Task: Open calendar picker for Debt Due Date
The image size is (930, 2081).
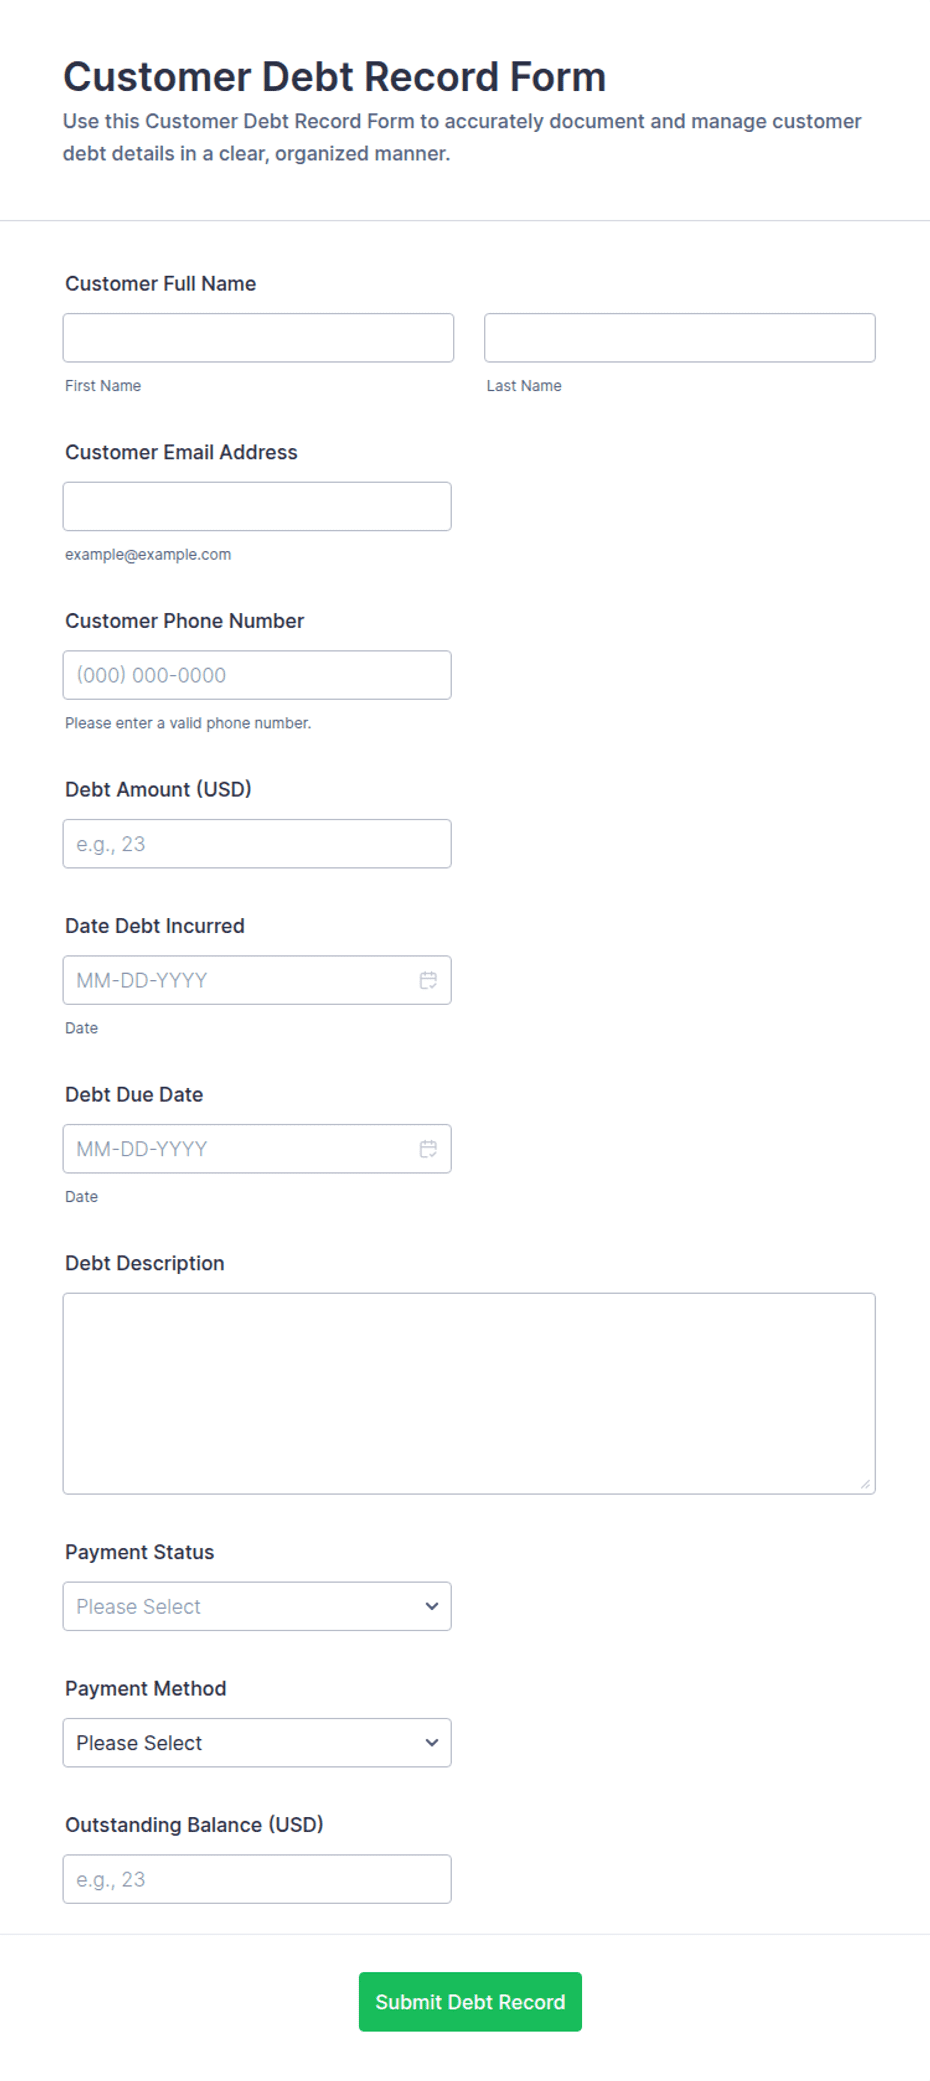Action: coord(428,1149)
